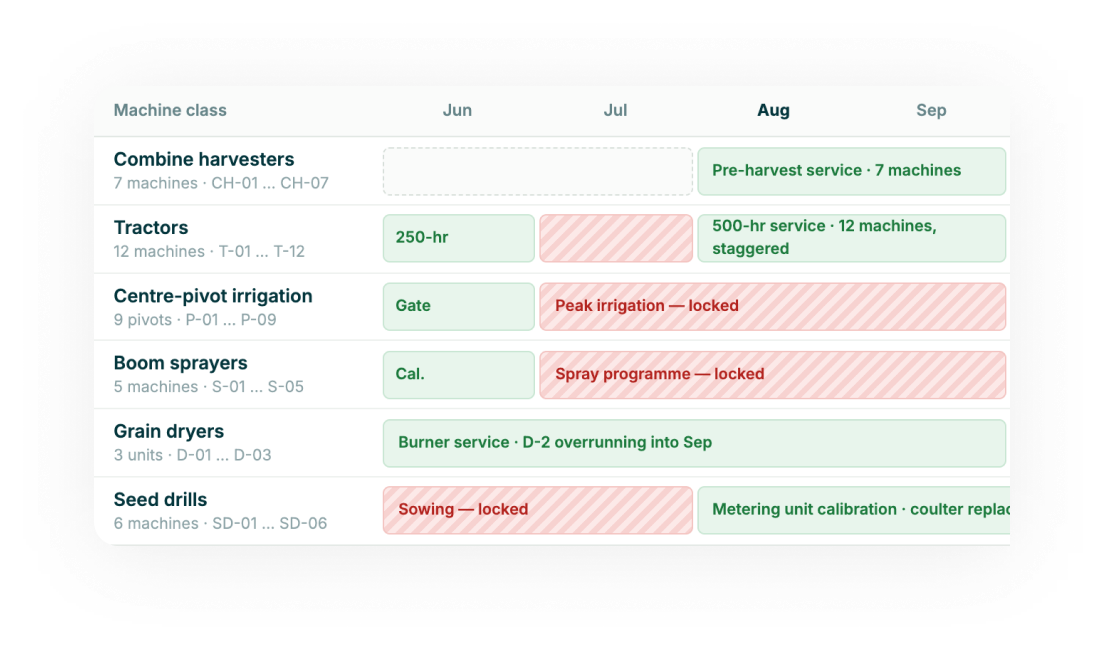Select the Tractors locked July block

coord(616,238)
